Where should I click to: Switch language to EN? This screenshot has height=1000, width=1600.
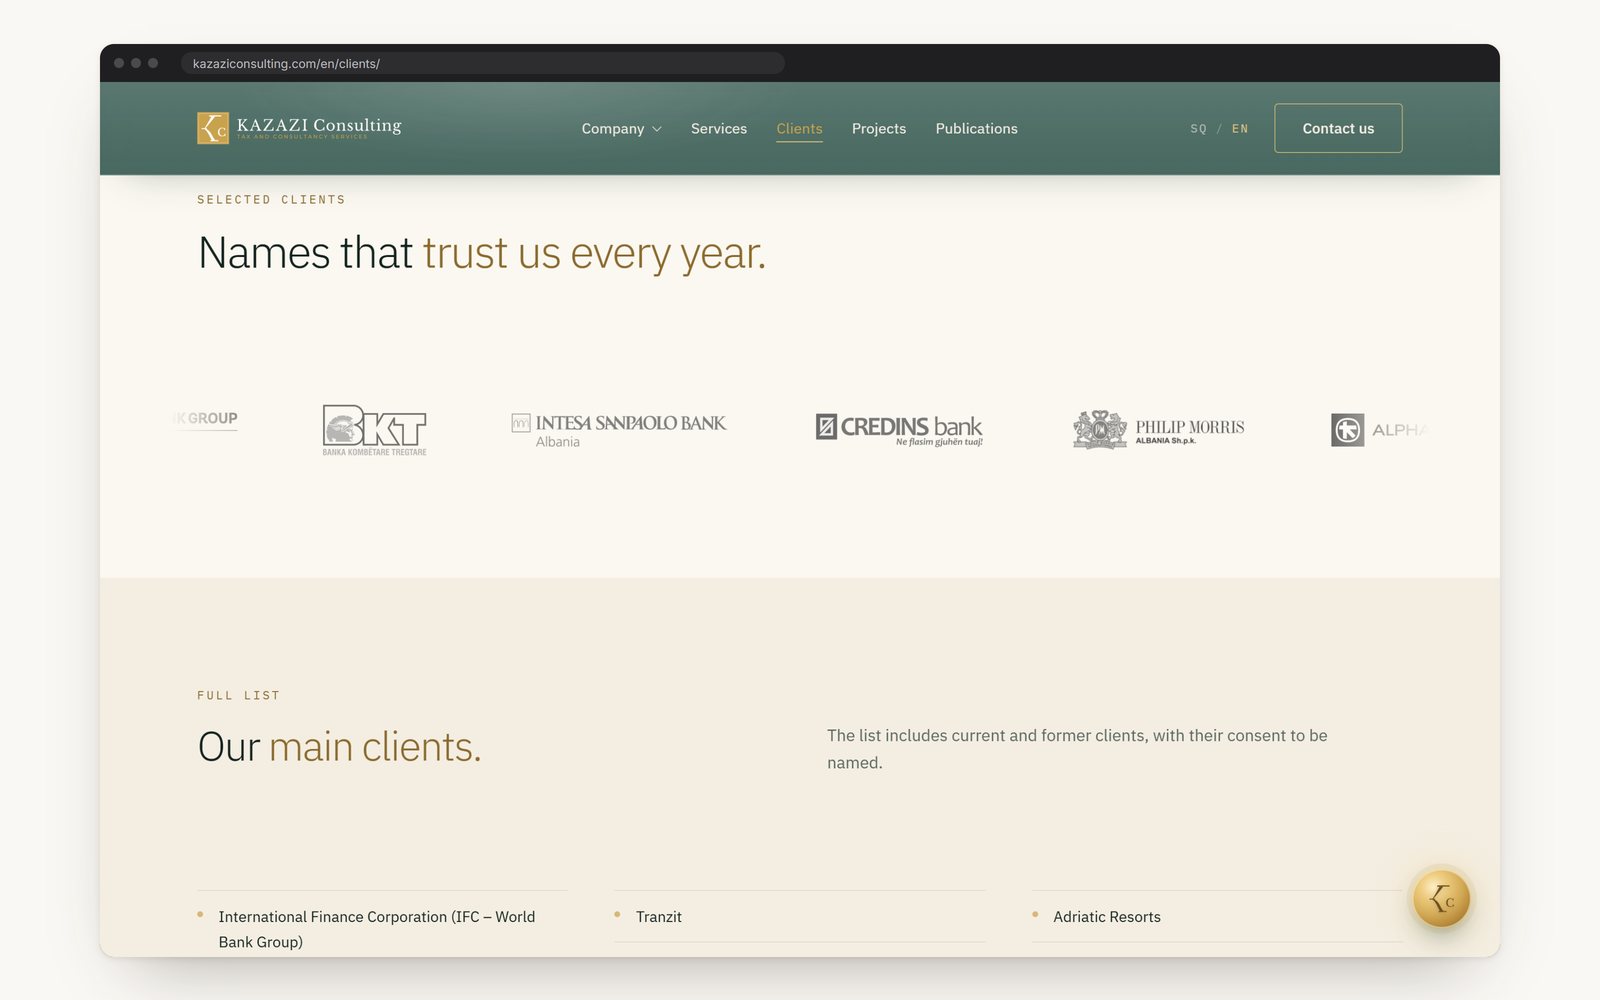(1240, 129)
